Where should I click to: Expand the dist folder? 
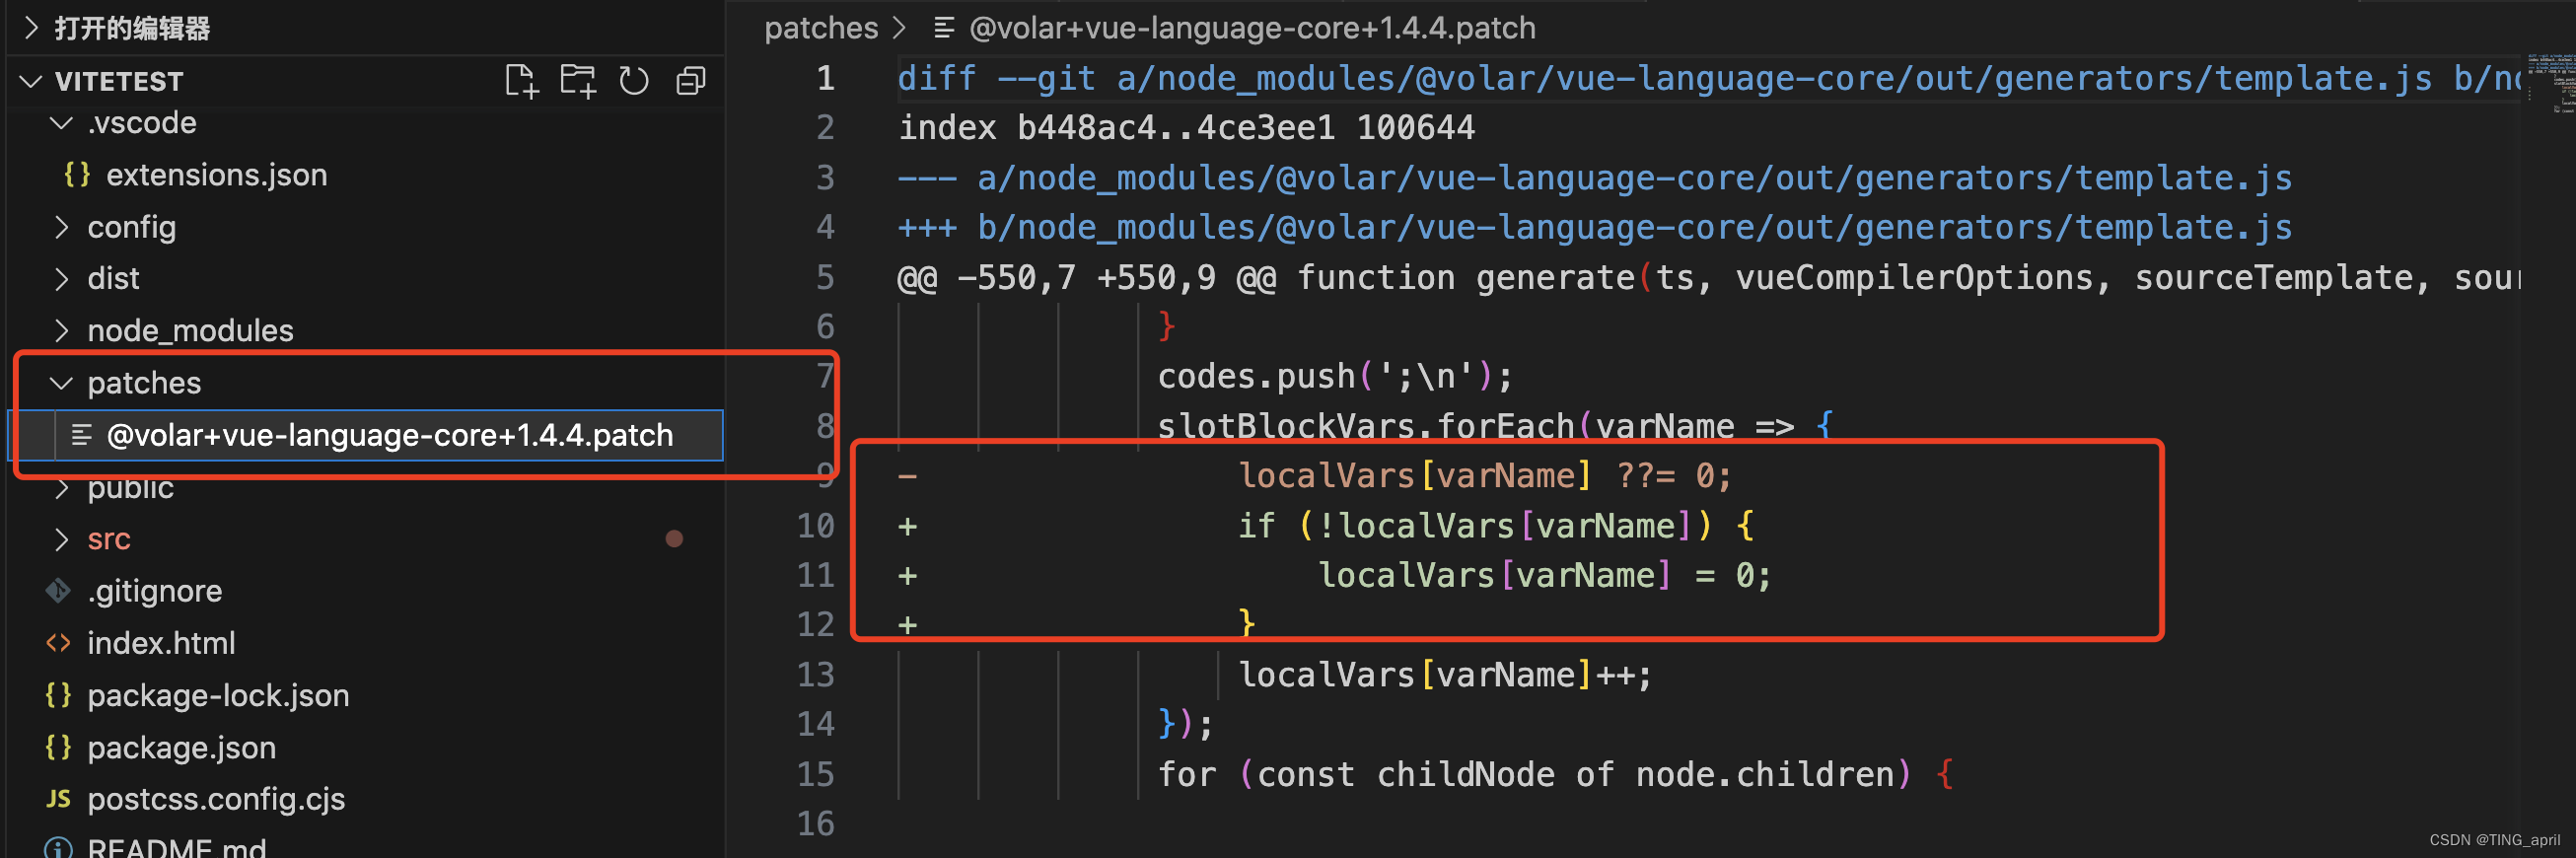(x=61, y=278)
